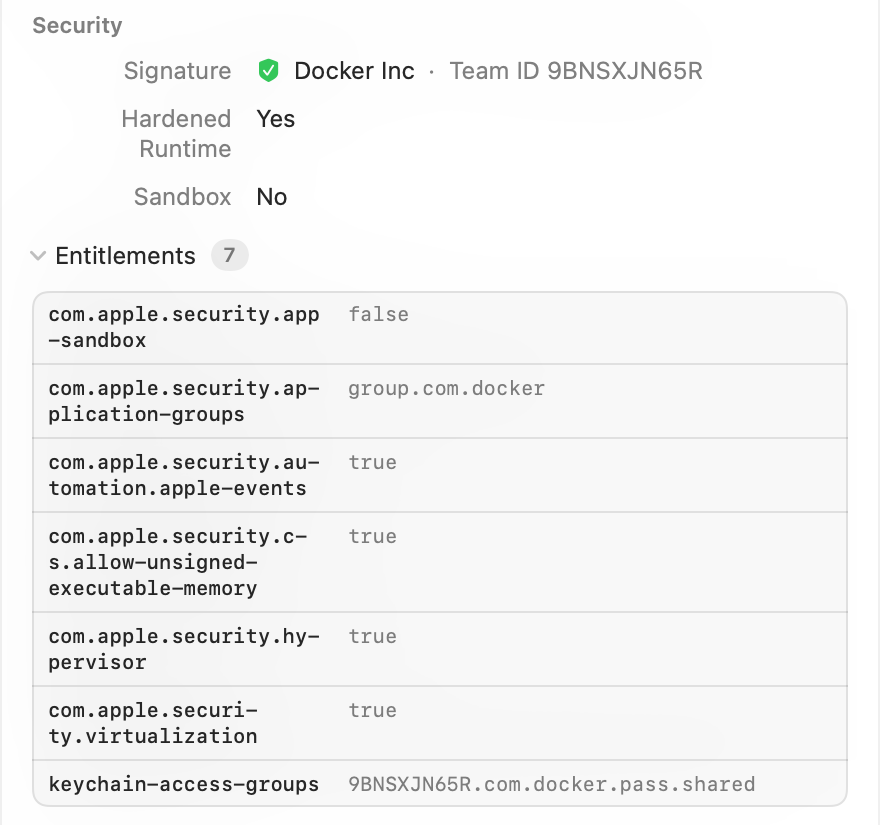Select the Hardened Runtime value Yes

pos(276,119)
